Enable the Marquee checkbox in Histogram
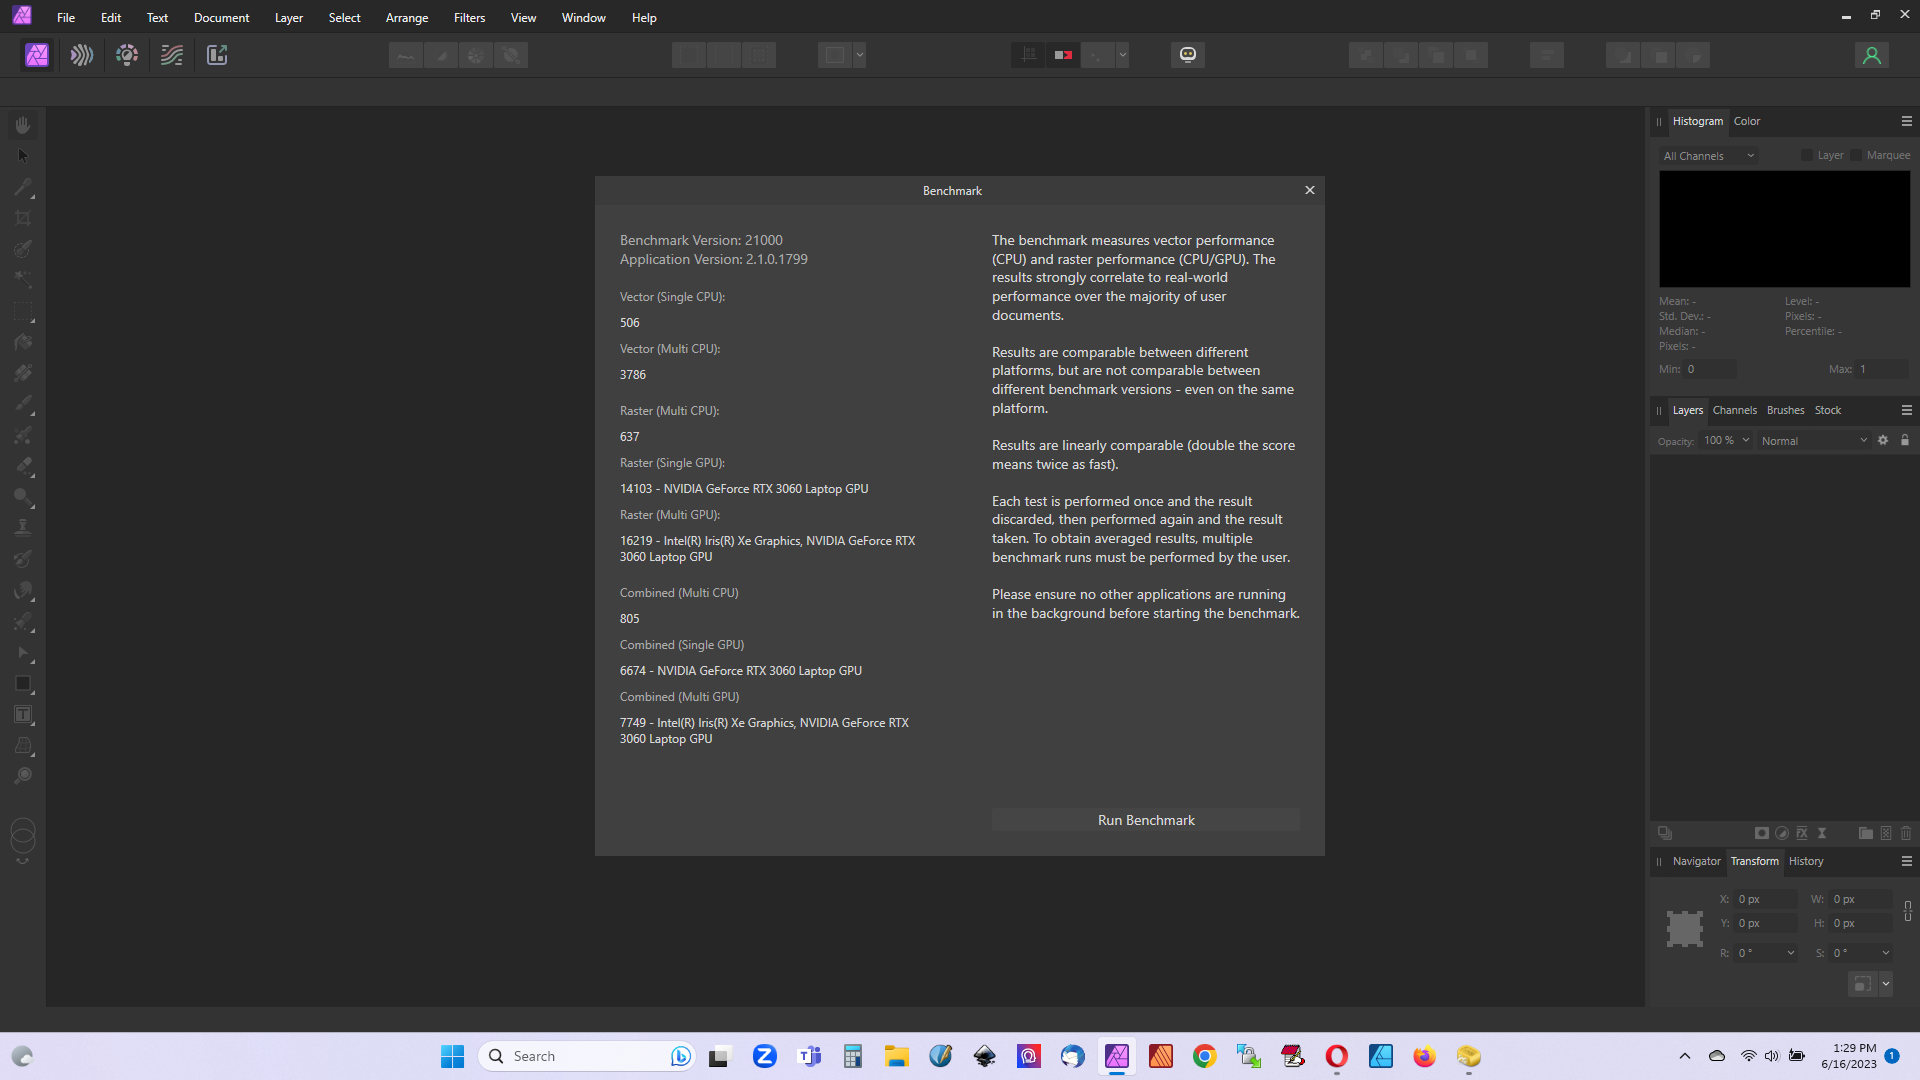The height and width of the screenshot is (1080, 1920). pyautogui.click(x=1856, y=155)
